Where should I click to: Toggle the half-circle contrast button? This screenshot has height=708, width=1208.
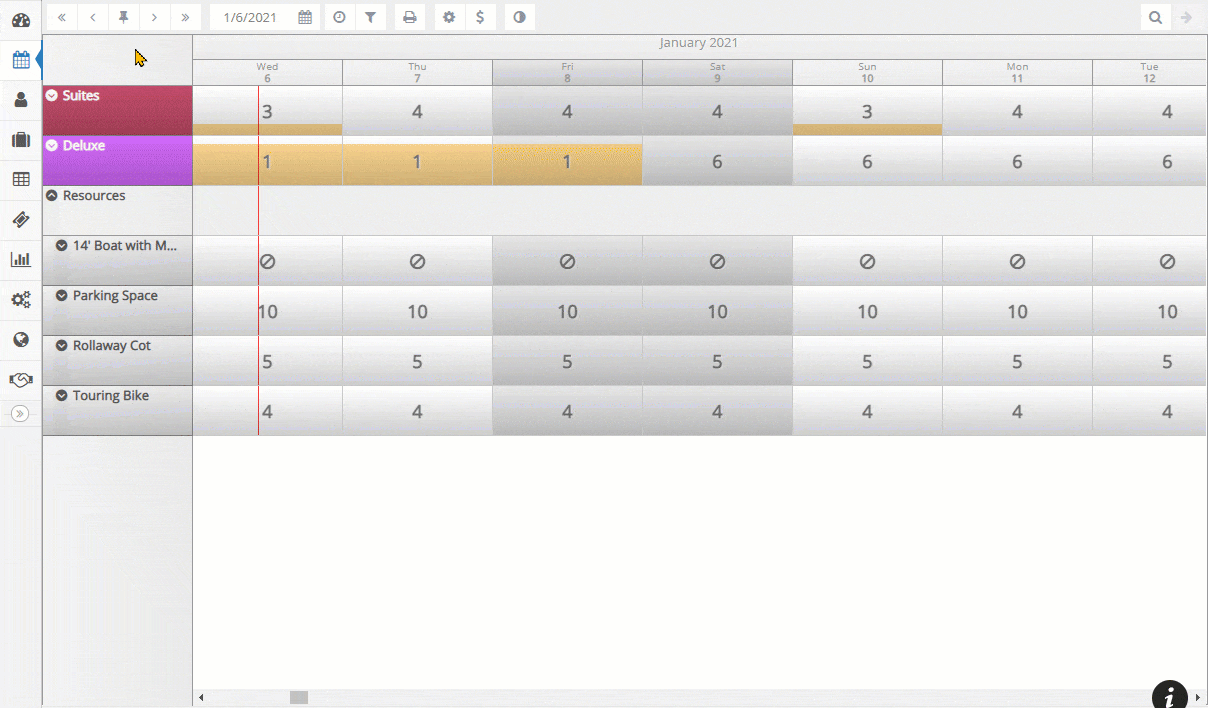click(519, 17)
